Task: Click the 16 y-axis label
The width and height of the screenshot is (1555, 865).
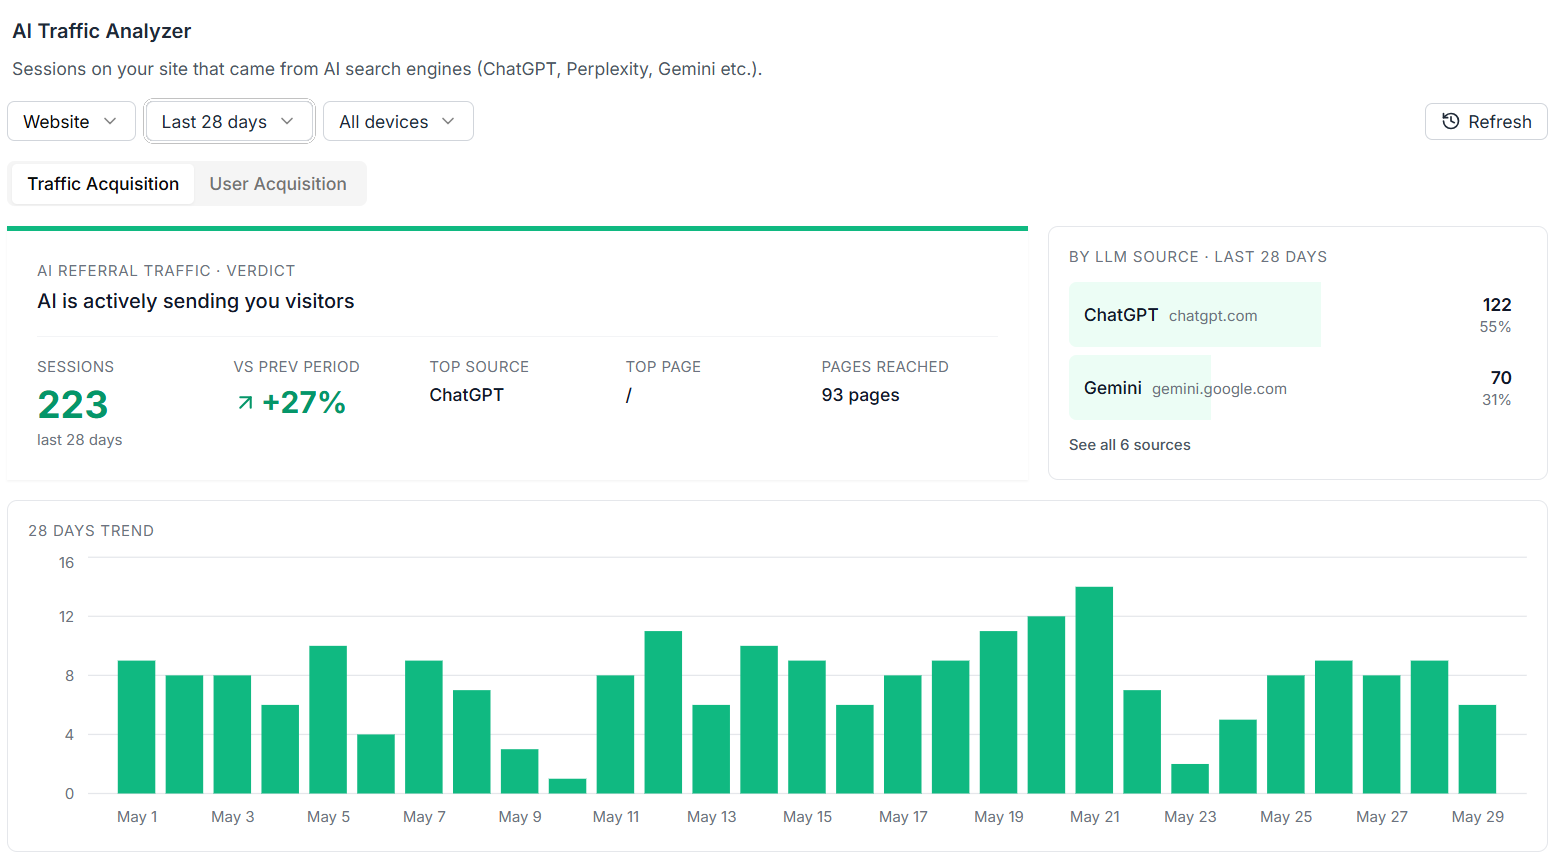Action: pos(66,563)
